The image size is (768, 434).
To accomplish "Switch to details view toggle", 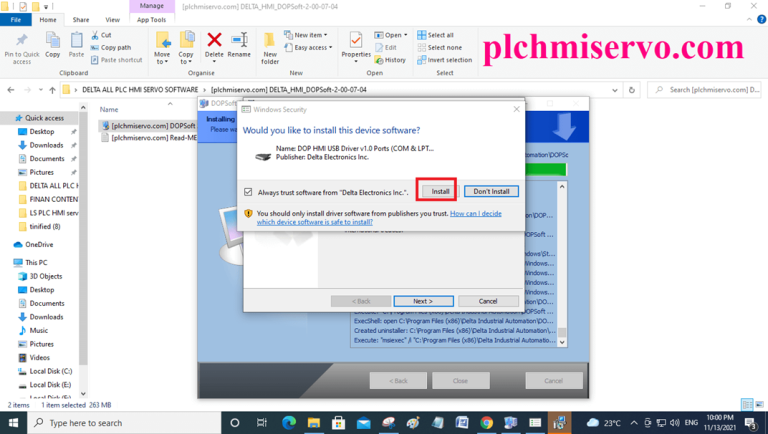I will [x=747, y=405].
